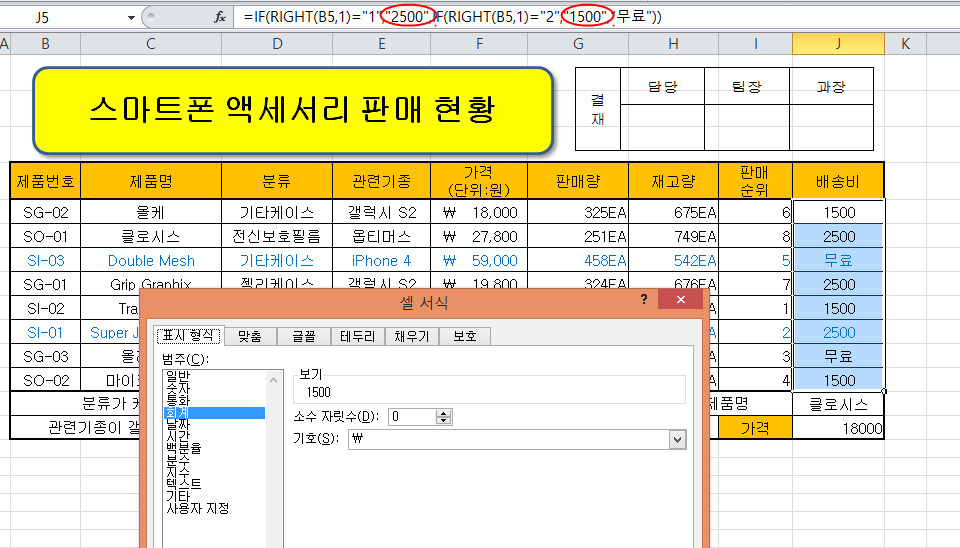Click the help question mark in 셀 서식 dialog
Screen dimensions: 960x548
pos(644,300)
